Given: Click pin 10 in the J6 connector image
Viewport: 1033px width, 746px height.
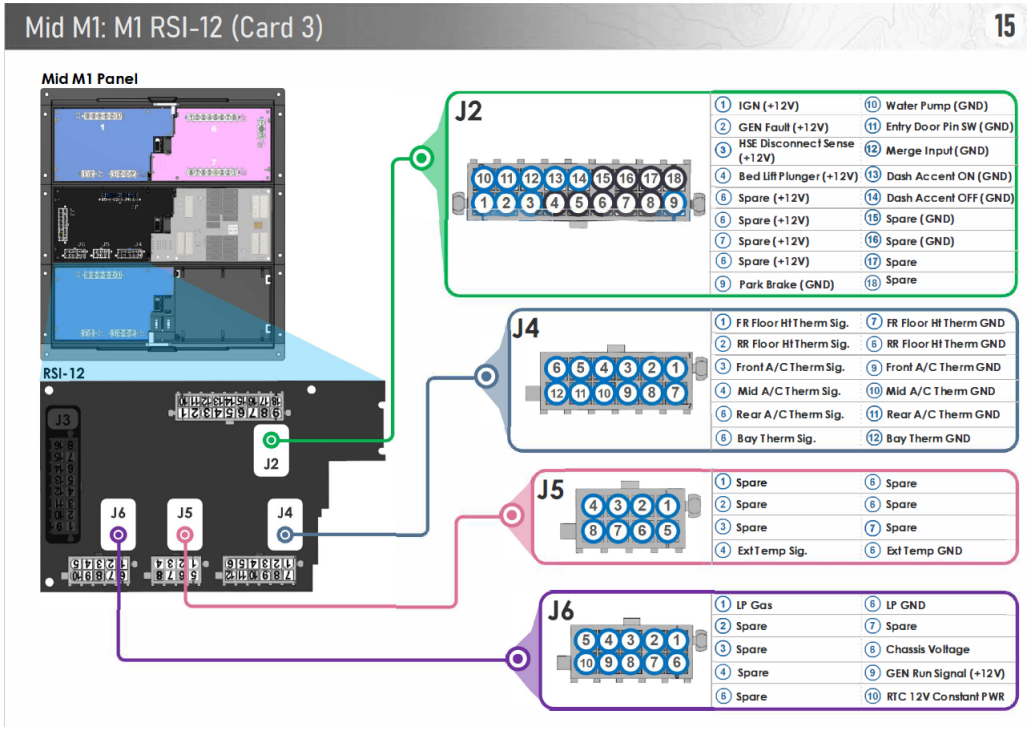Looking at the screenshot, I should pos(586,663).
